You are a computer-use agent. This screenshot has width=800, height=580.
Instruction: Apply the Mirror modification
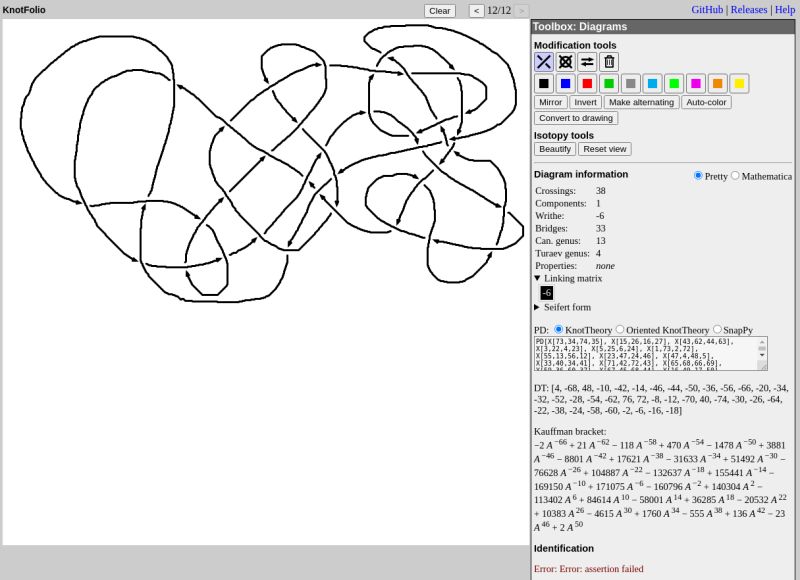coord(550,102)
